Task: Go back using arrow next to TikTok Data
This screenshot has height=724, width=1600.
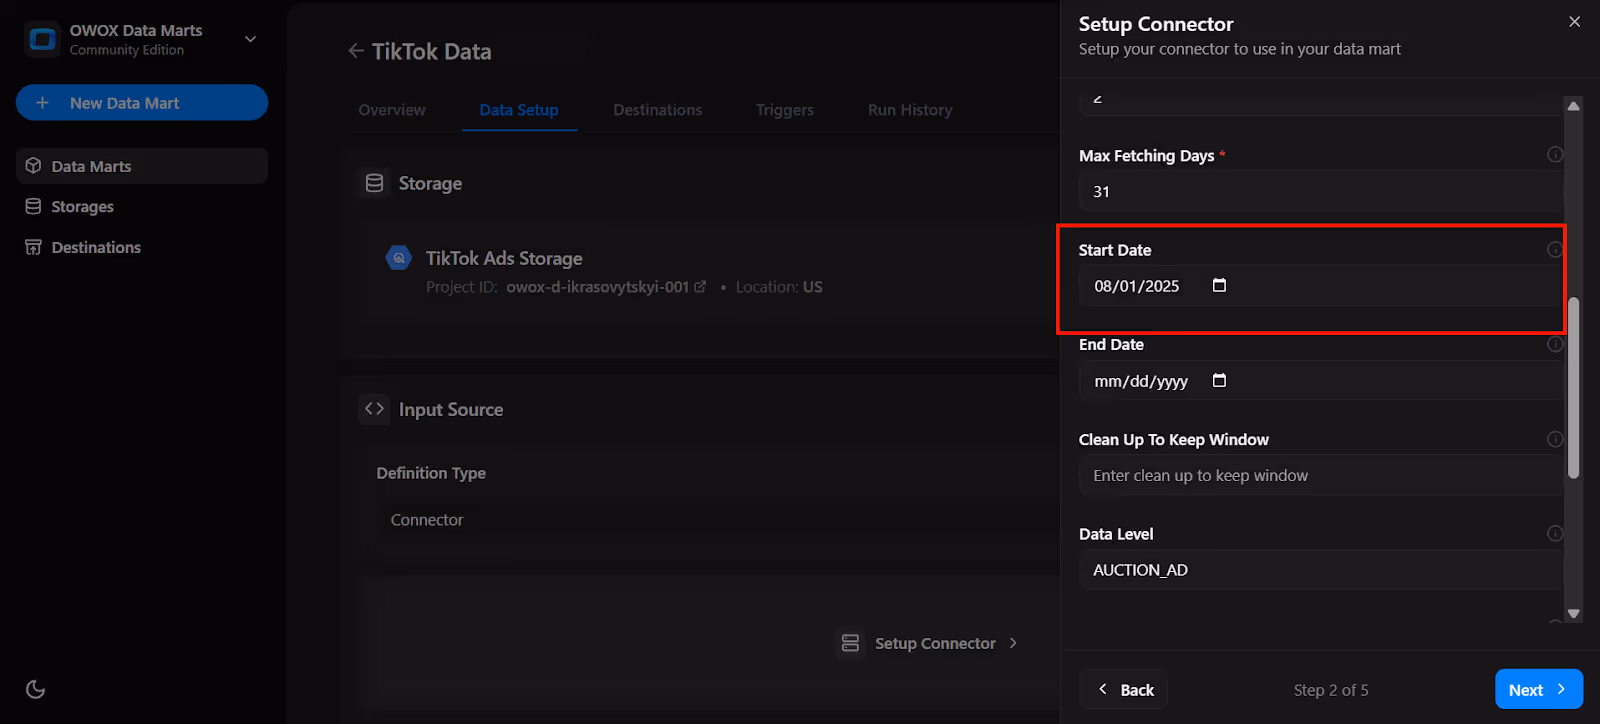Action: pyautogui.click(x=356, y=51)
